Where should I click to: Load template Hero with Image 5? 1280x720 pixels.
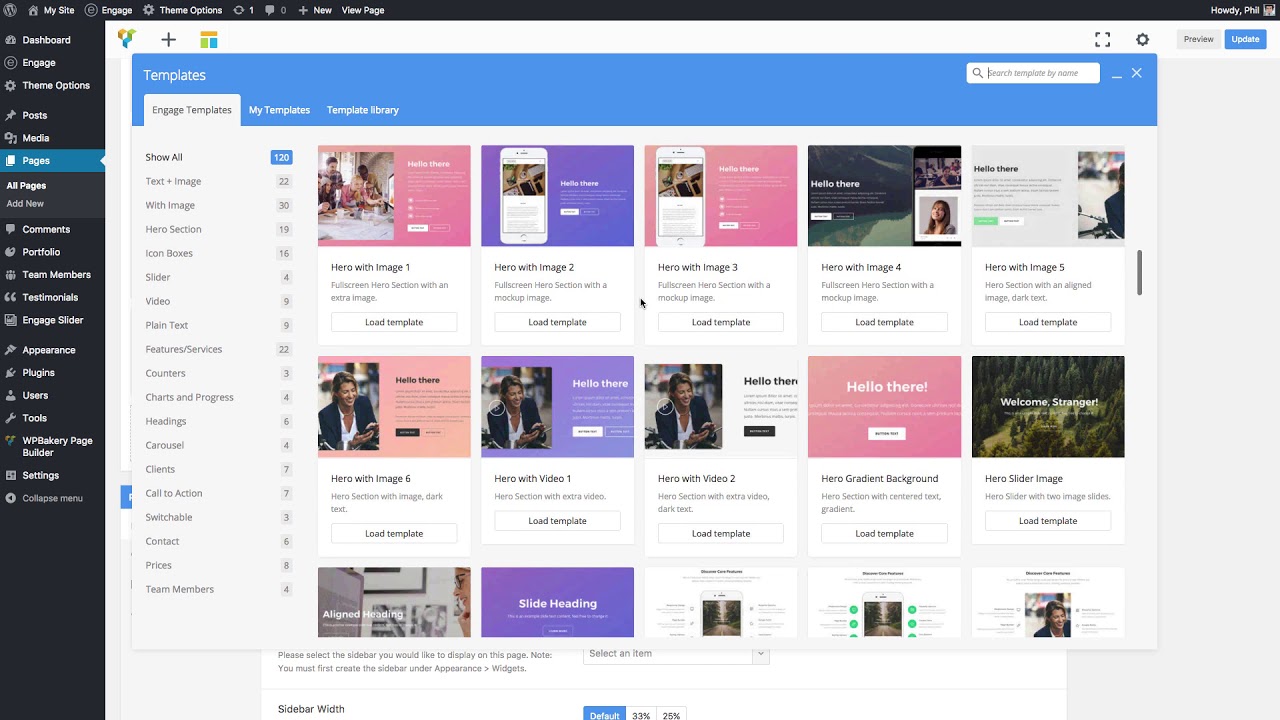click(x=1048, y=322)
